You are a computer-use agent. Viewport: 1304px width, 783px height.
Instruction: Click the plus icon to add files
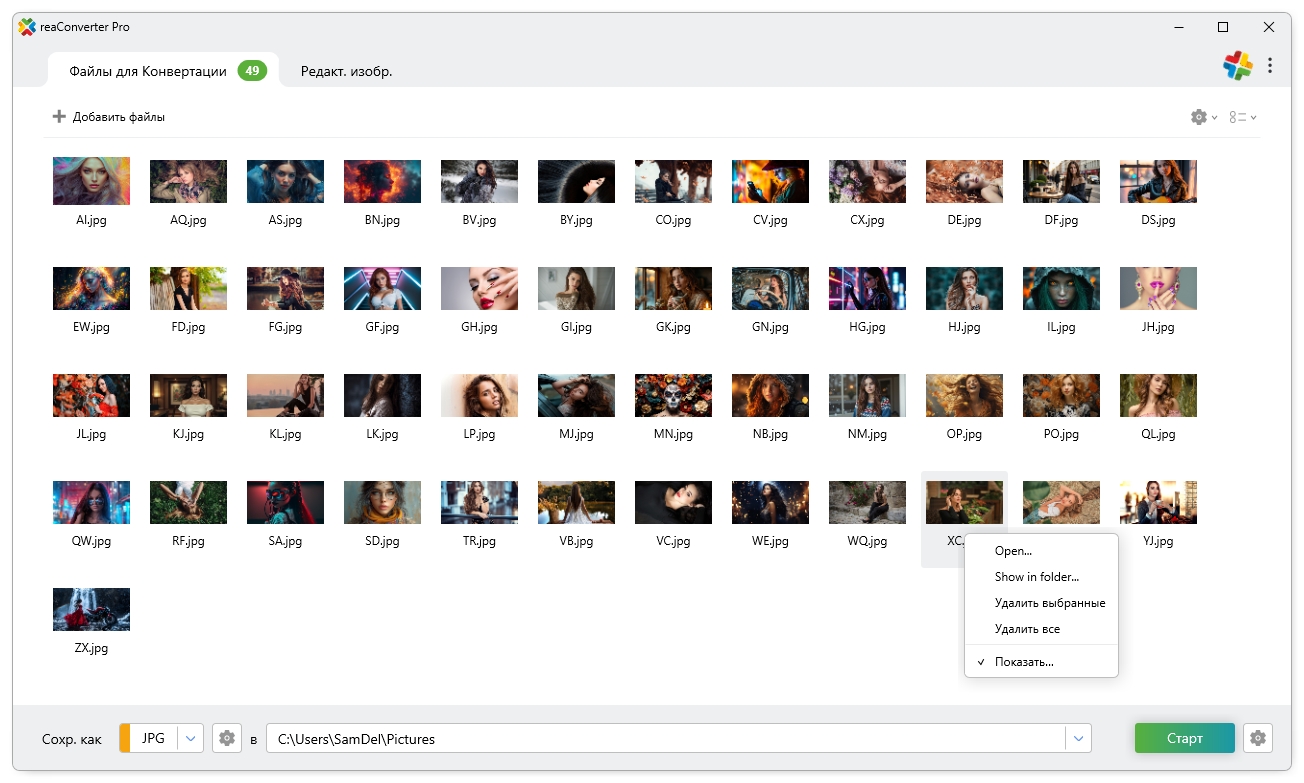[x=59, y=117]
